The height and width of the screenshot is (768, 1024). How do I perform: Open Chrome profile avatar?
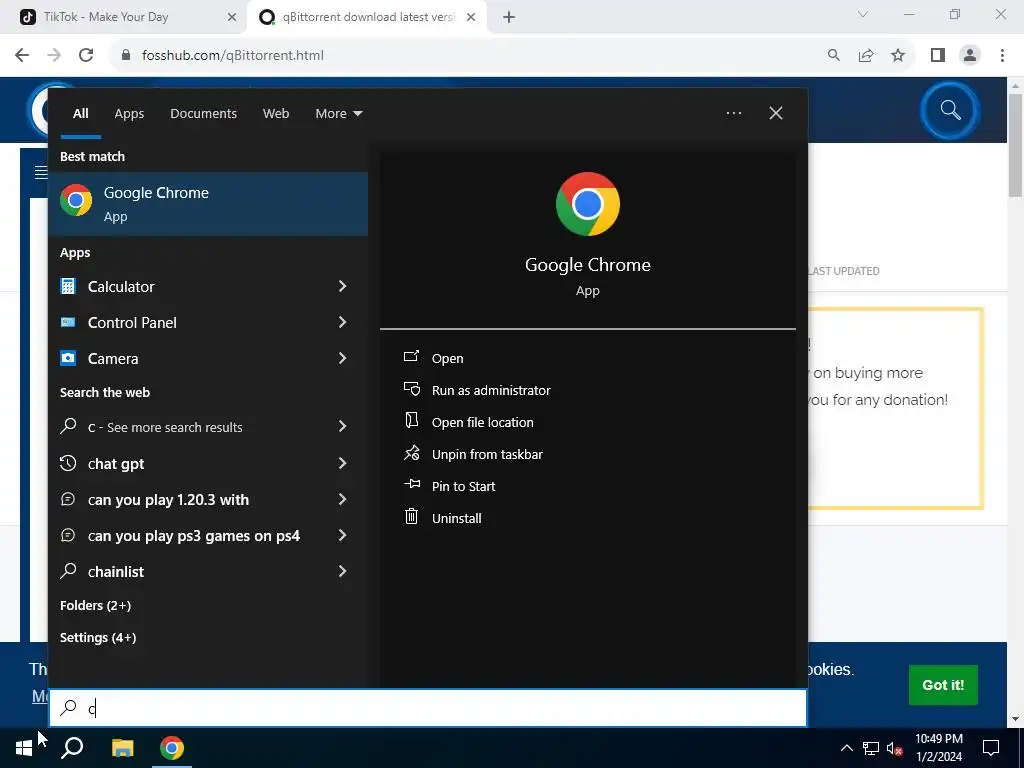[x=970, y=56]
